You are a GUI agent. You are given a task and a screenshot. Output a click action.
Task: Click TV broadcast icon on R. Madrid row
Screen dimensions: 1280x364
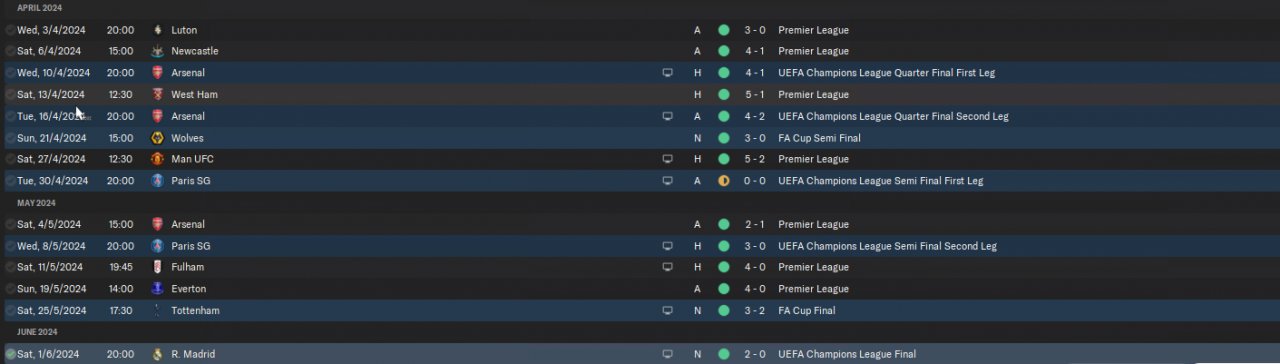[x=667, y=354]
